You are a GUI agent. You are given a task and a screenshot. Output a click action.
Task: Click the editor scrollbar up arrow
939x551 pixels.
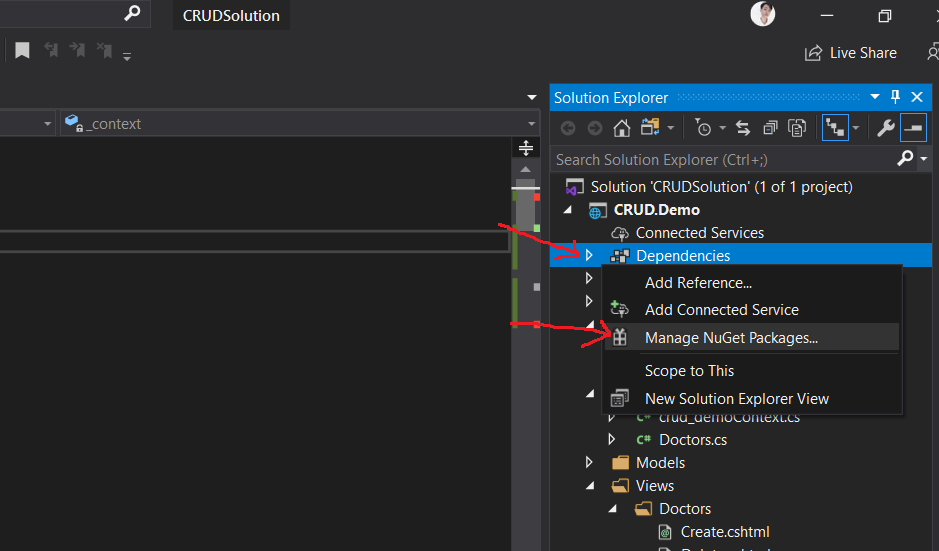[x=525, y=169]
